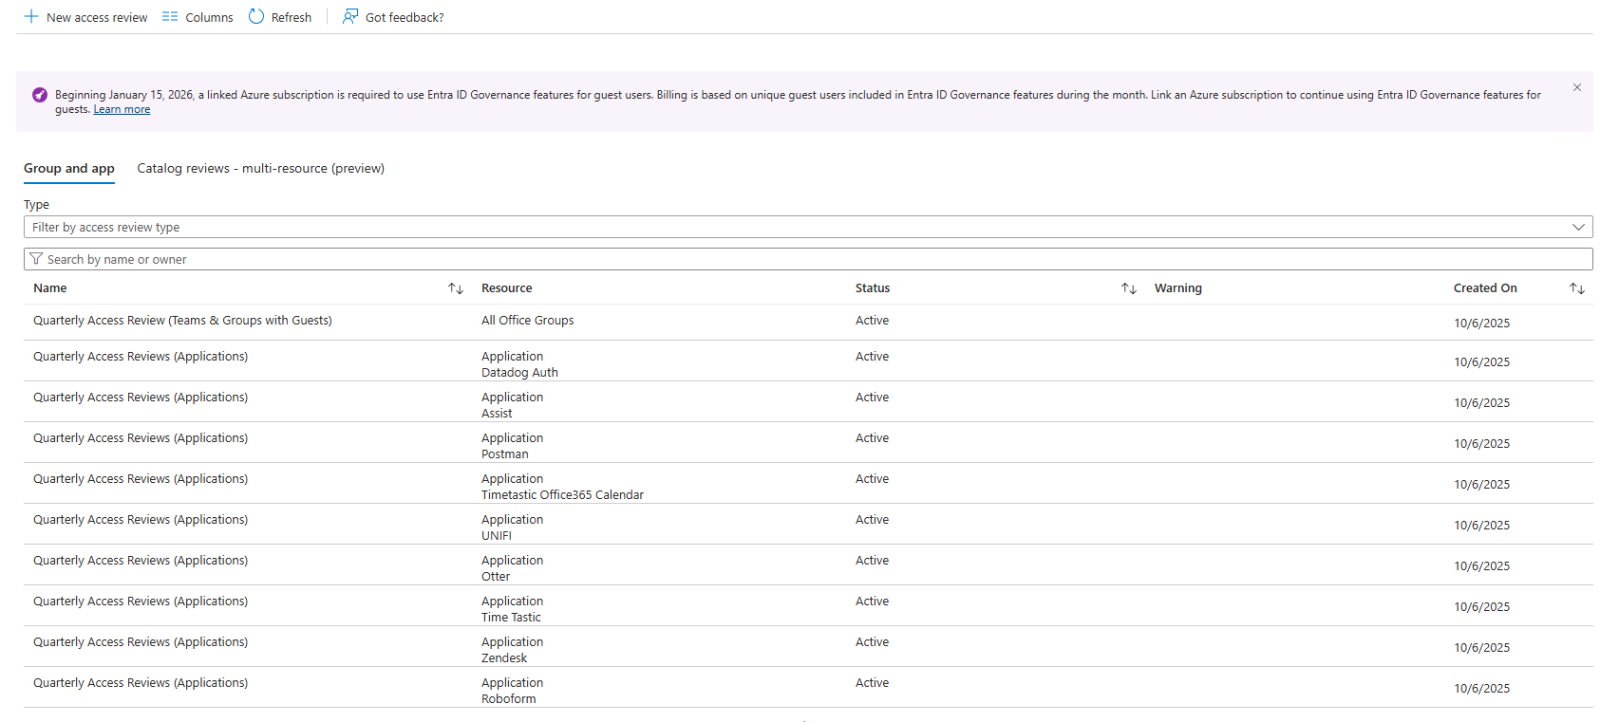Click Active status in Otter row
1600x722 pixels.
pos(872,561)
